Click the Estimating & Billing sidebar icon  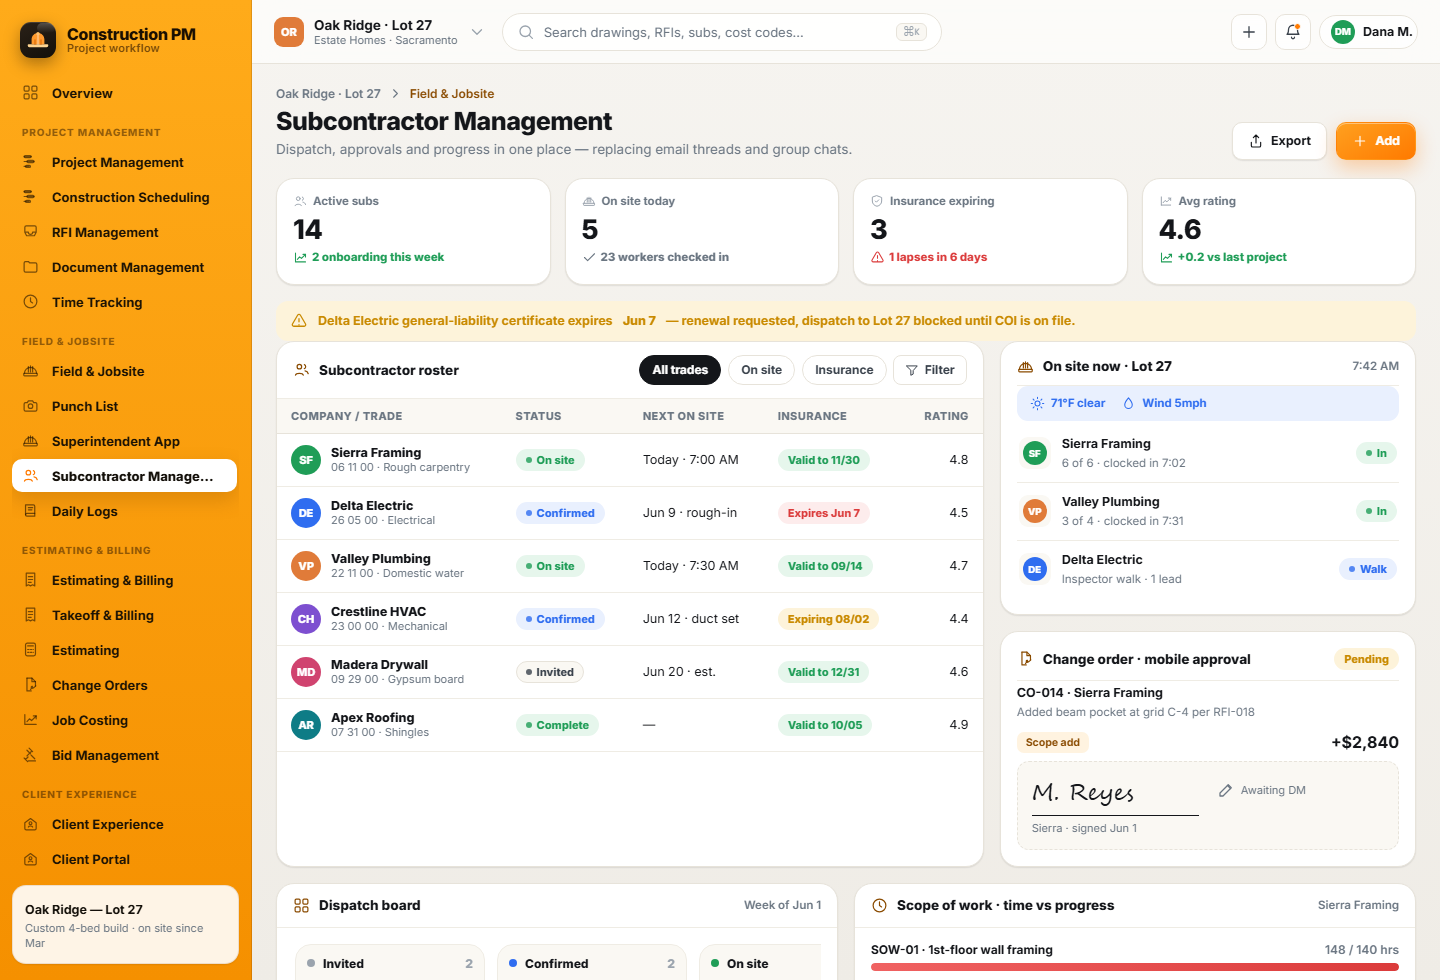click(x=30, y=580)
